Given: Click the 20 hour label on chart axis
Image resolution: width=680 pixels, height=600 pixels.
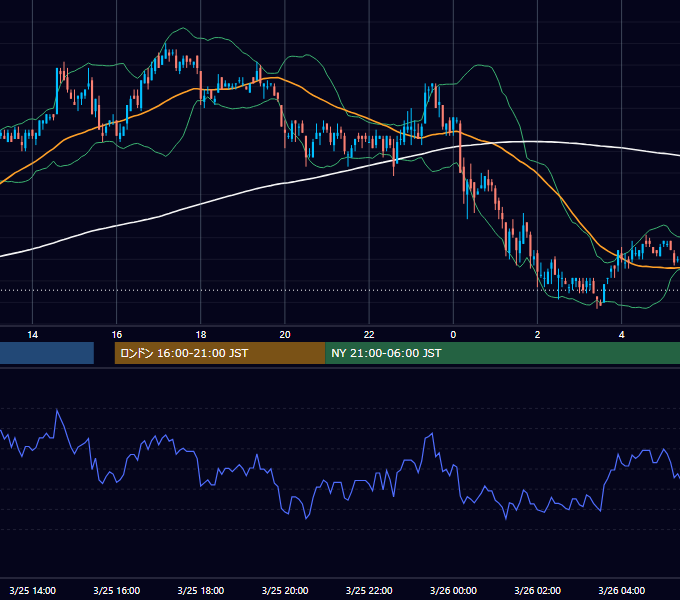Looking at the screenshot, I should tap(285, 335).
